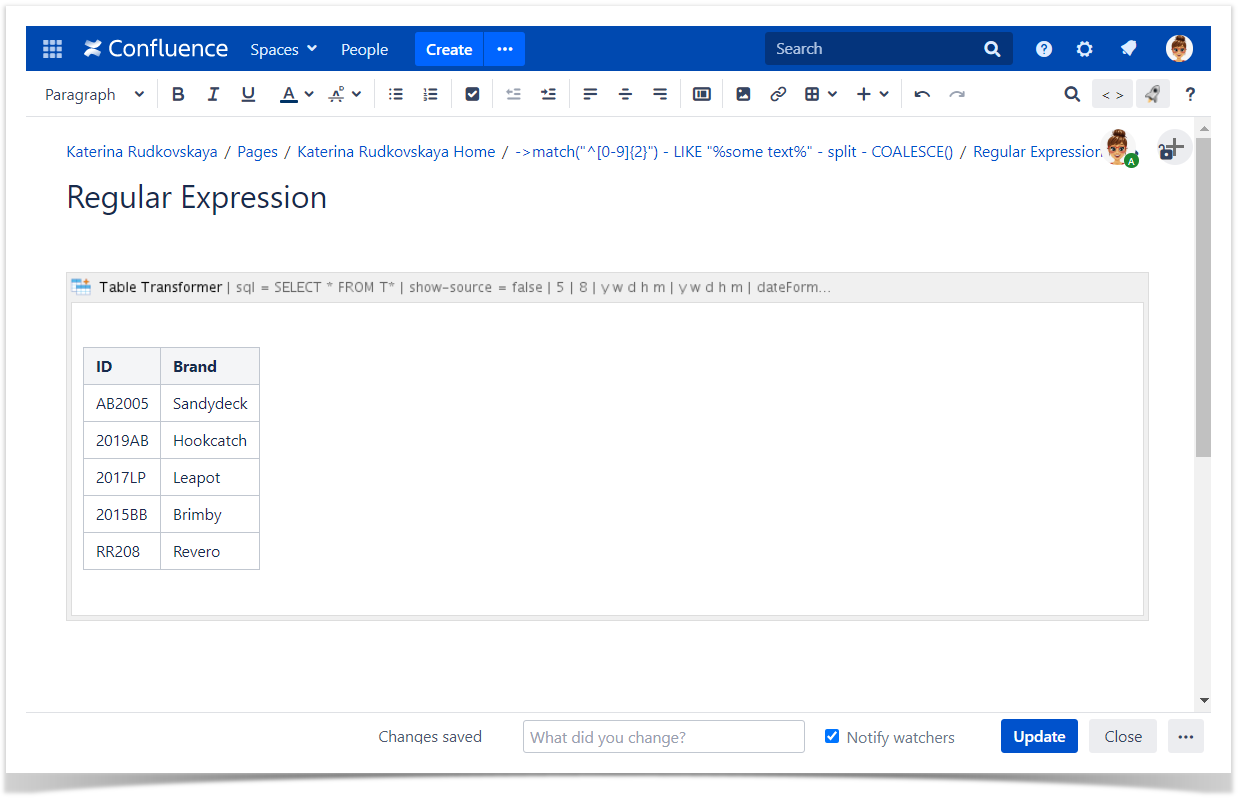This screenshot has width=1245, height=802.
Task: Click the 'What did you change?' field
Action: pyautogui.click(x=663, y=737)
